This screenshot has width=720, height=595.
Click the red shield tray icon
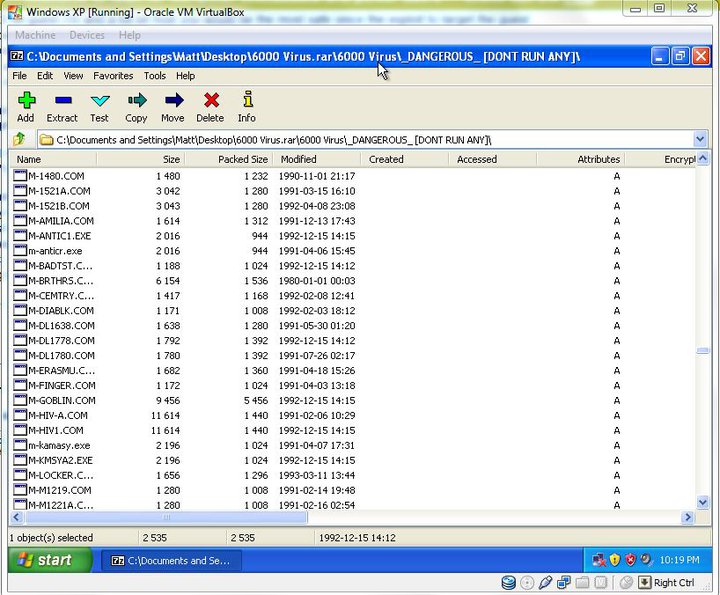pyautogui.click(x=630, y=560)
